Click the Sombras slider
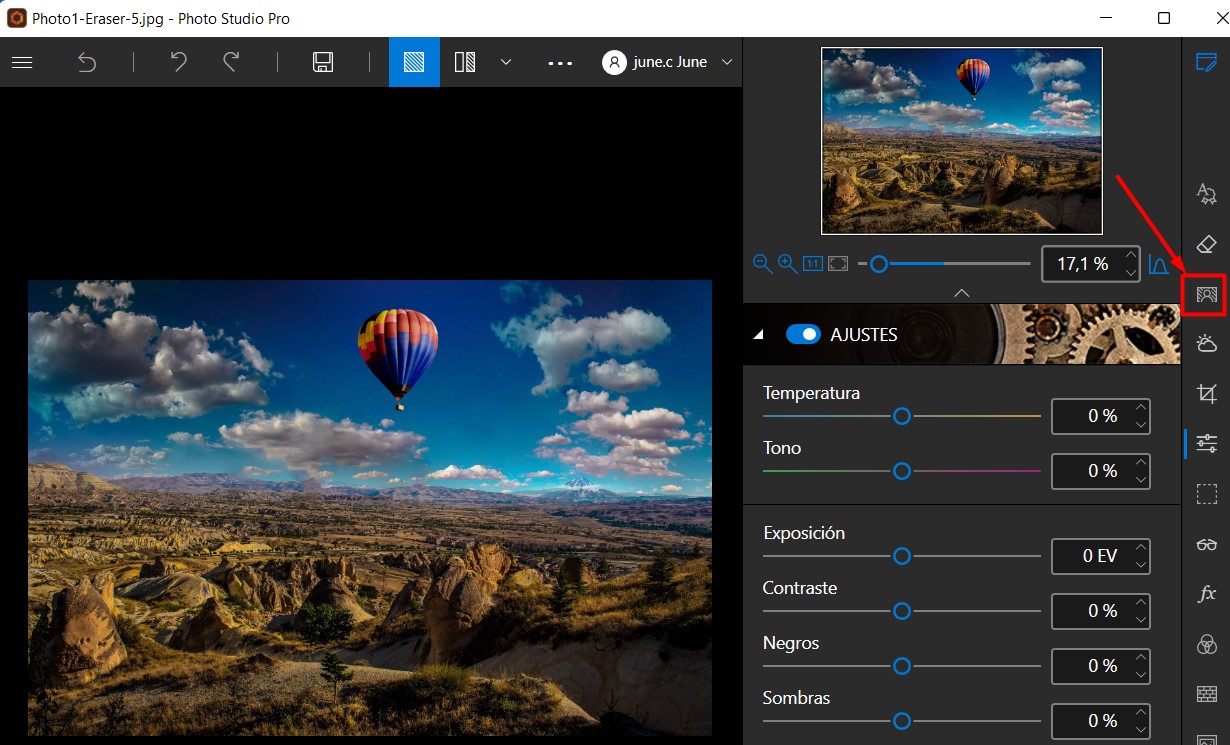Screen dimensions: 1230x745 click(x=902, y=720)
